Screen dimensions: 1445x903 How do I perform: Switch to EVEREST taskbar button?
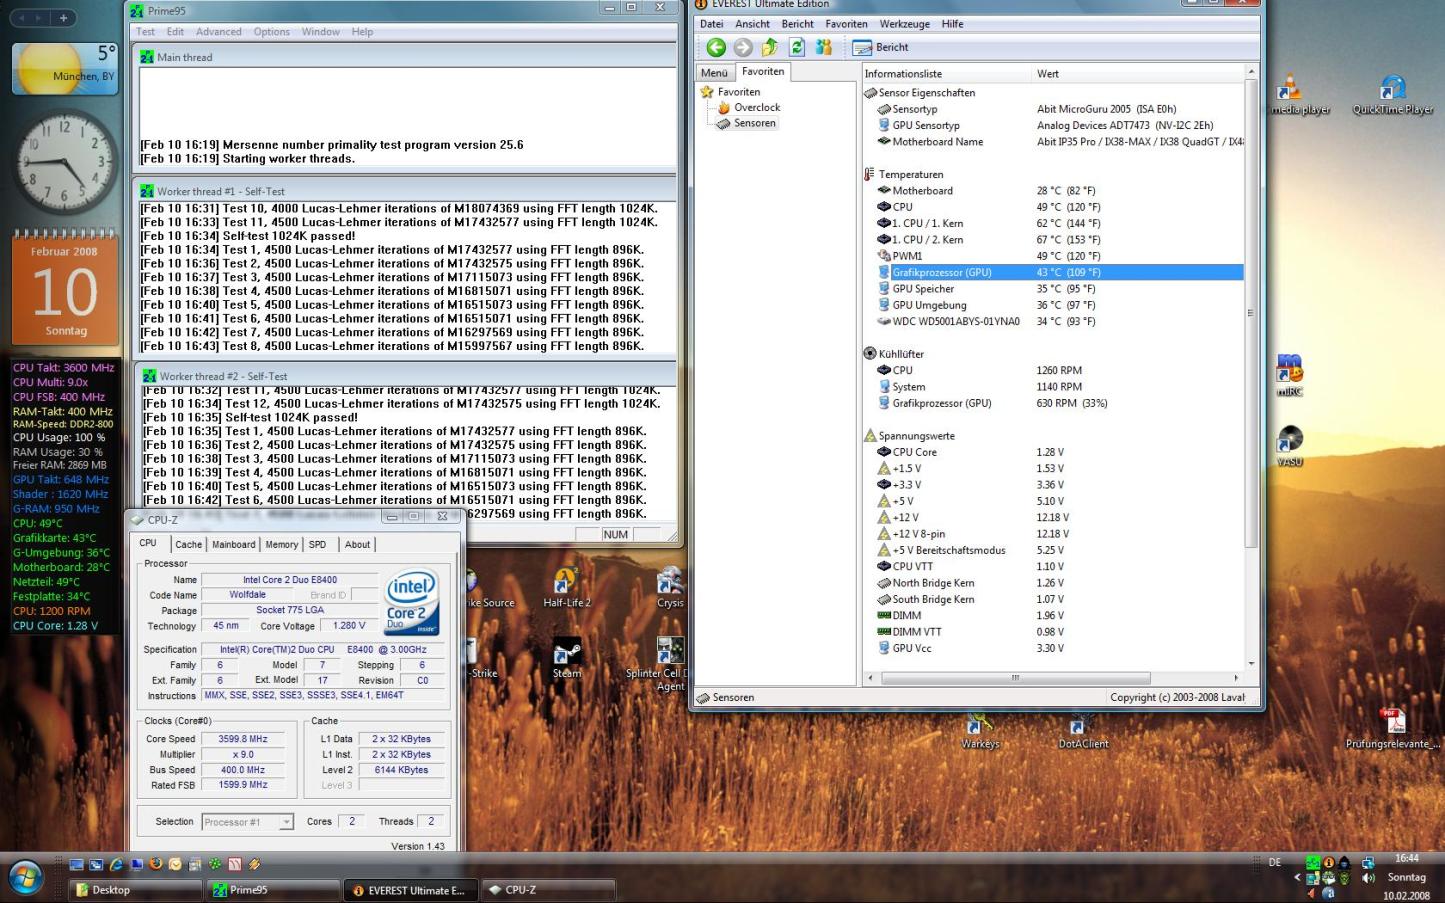pyautogui.click(x=409, y=890)
